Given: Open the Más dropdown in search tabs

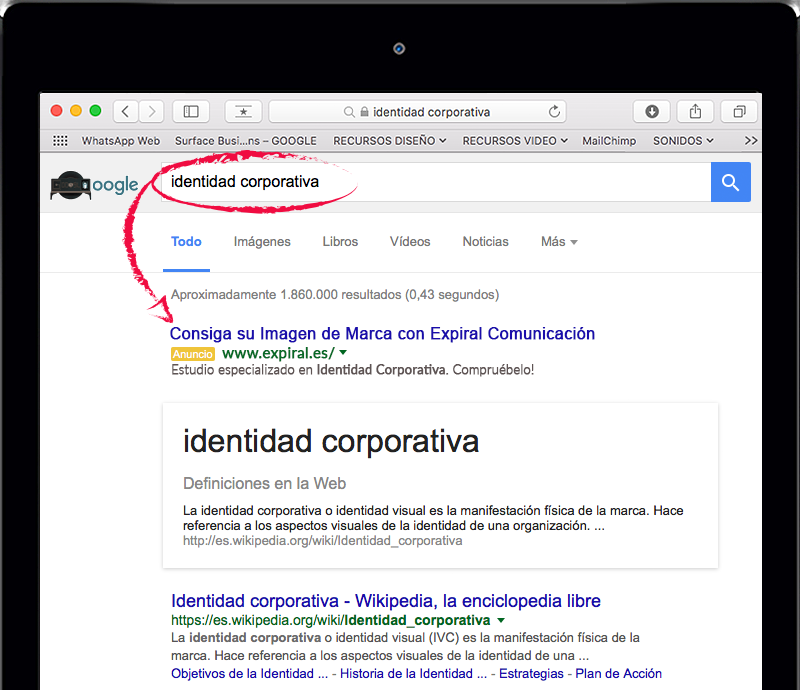Looking at the screenshot, I should pos(559,241).
